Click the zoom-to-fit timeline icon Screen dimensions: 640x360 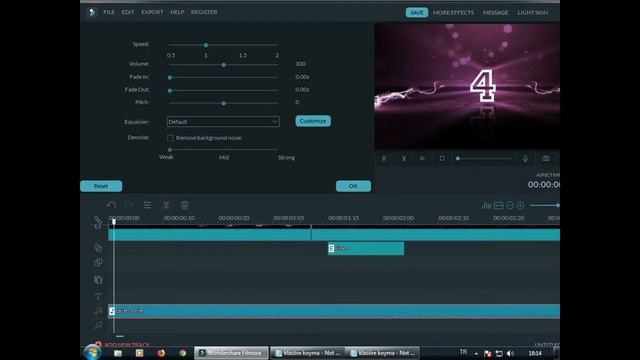498,205
